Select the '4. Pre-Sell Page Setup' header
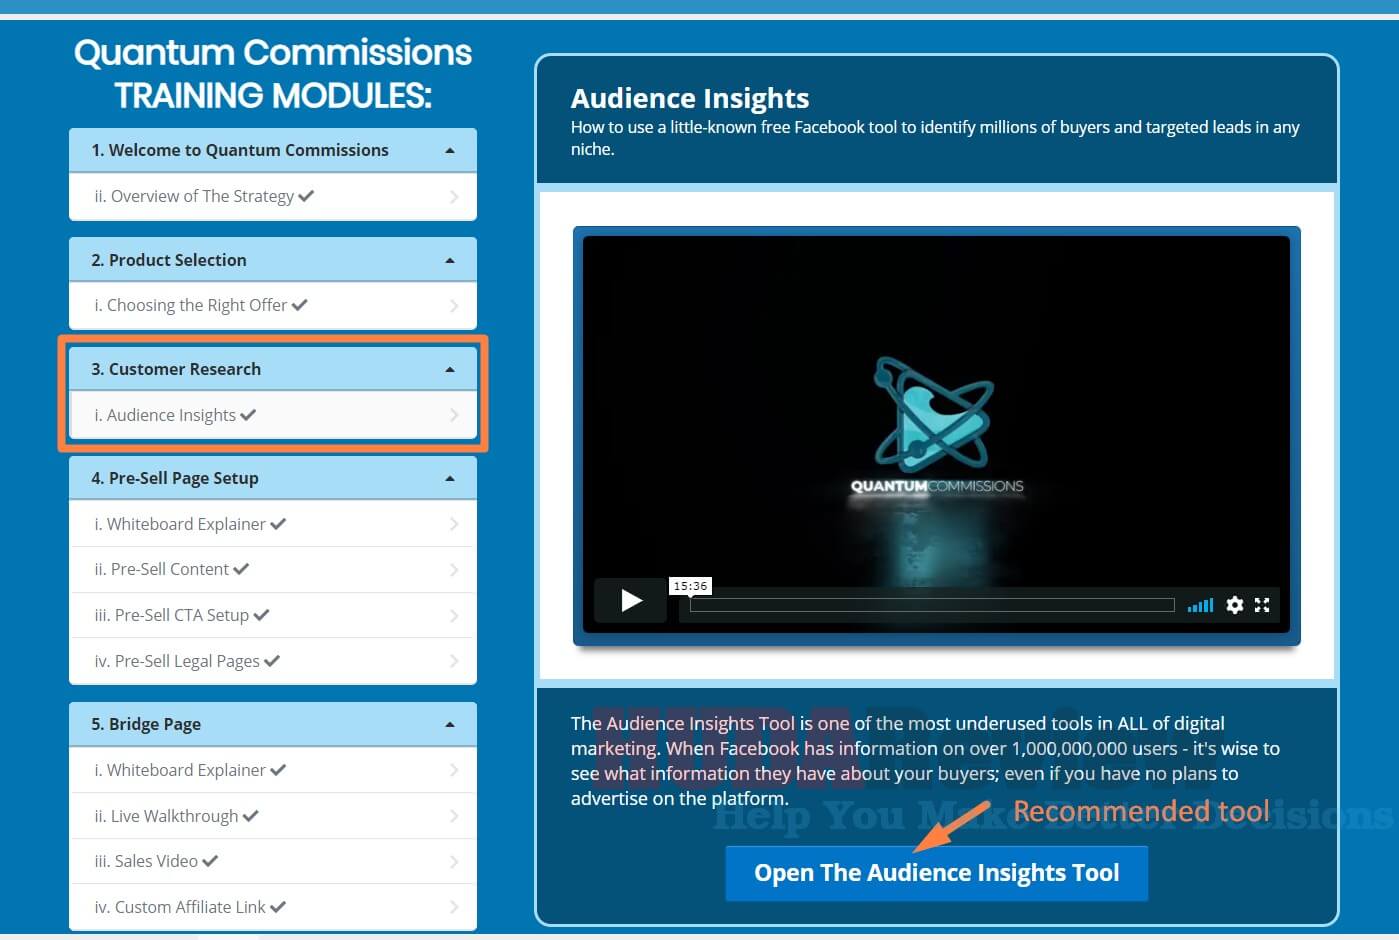The width and height of the screenshot is (1399, 940). [273, 478]
